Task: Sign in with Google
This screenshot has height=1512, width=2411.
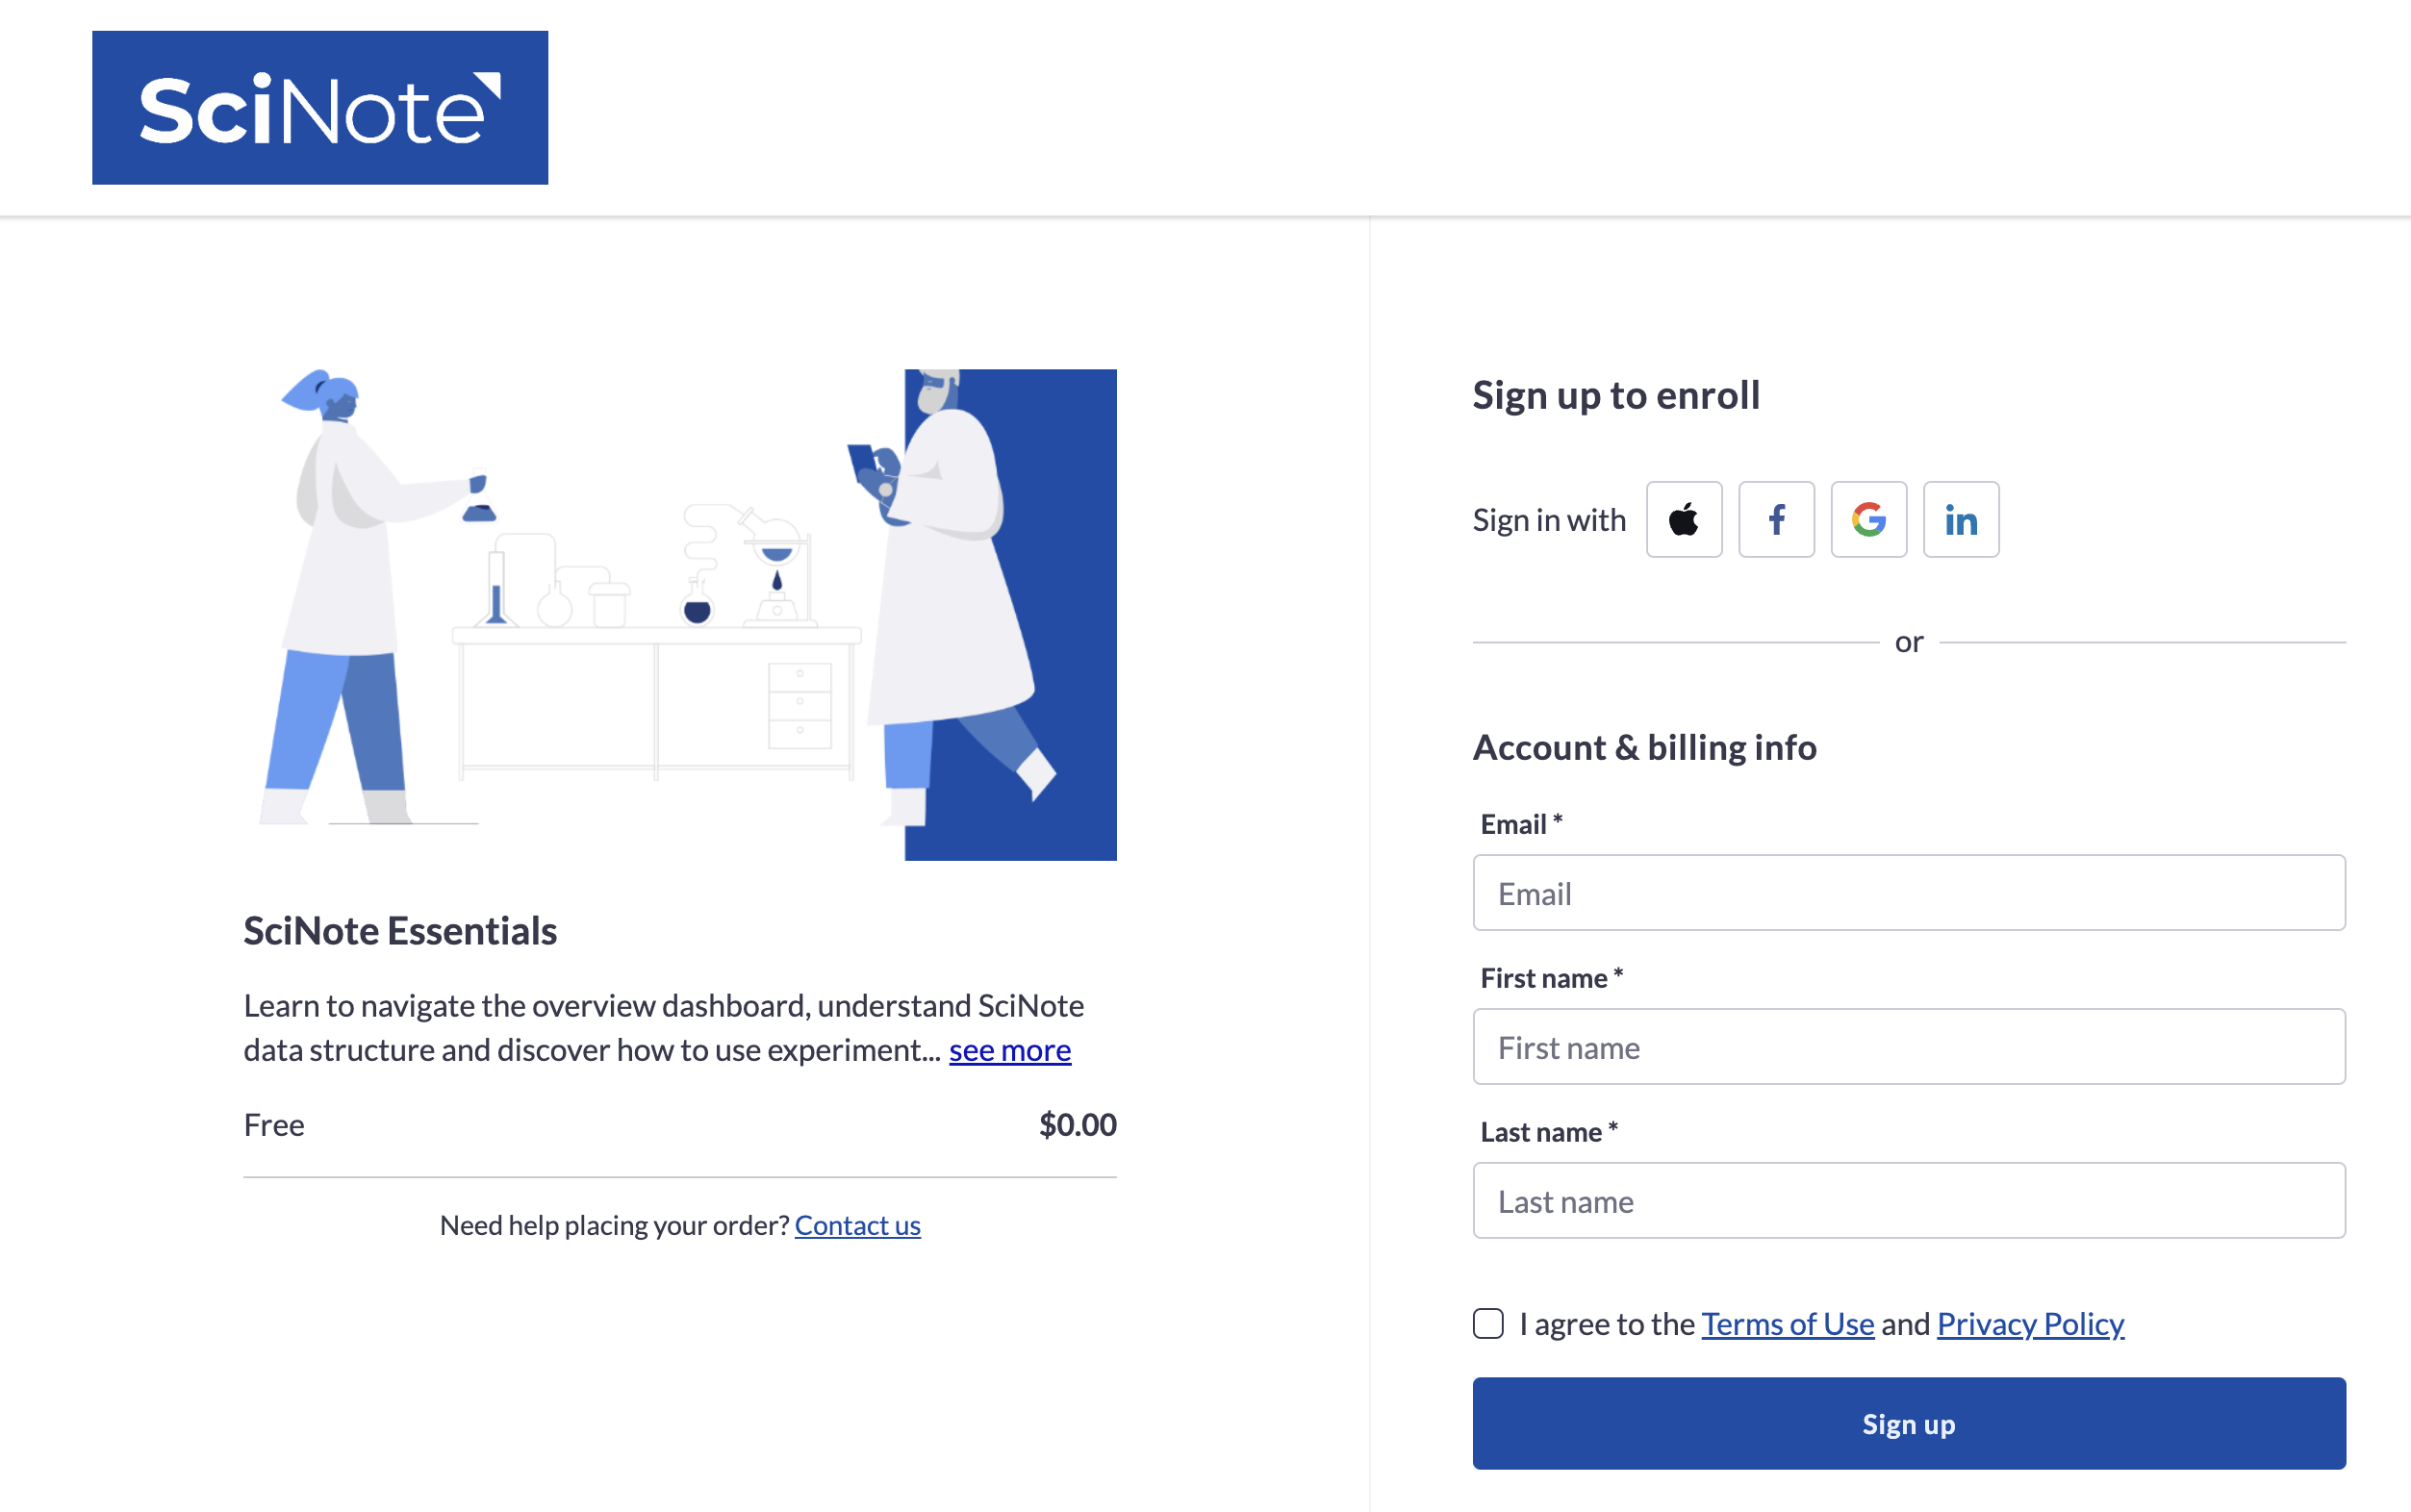Action: [x=1868, y=520]
